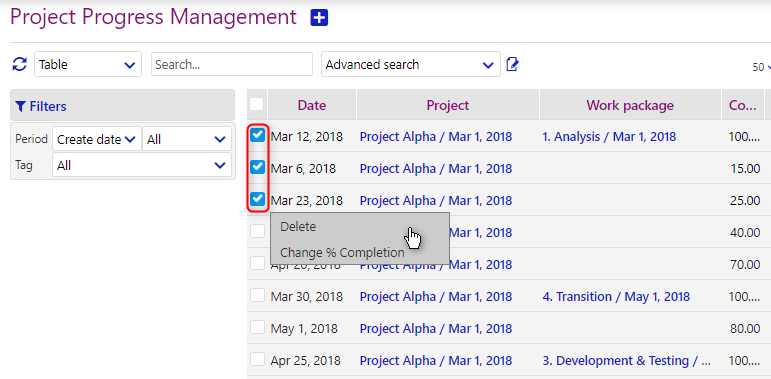Viewport: 771px width, 379px height.
Task: Click the Apr 25, 2018 date cell
Action: click(x=305, y=360)
